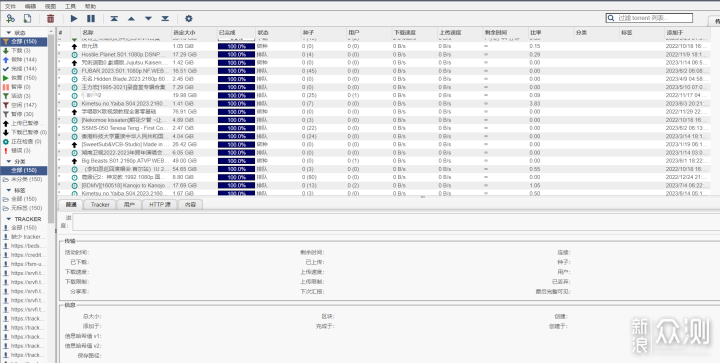Click the magnifier icon in the filter box

[x=611, y=18]
